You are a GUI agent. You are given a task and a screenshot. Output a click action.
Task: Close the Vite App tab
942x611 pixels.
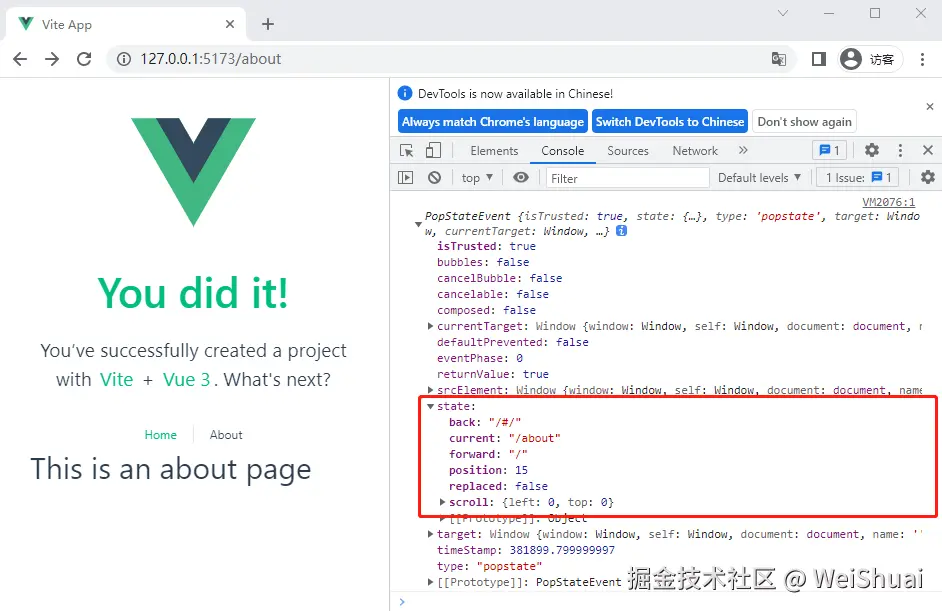pyautogui.click(x=229, y=24)
